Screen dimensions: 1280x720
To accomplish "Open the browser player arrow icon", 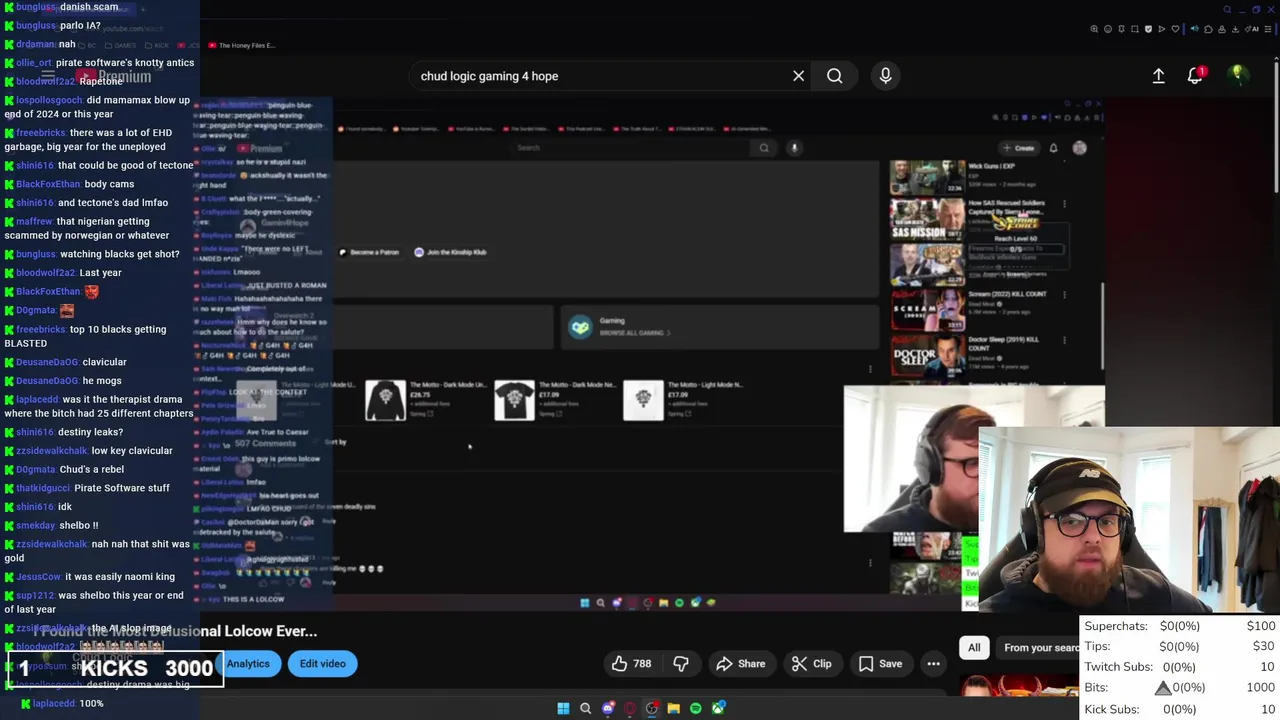I will click(1162, 29).
